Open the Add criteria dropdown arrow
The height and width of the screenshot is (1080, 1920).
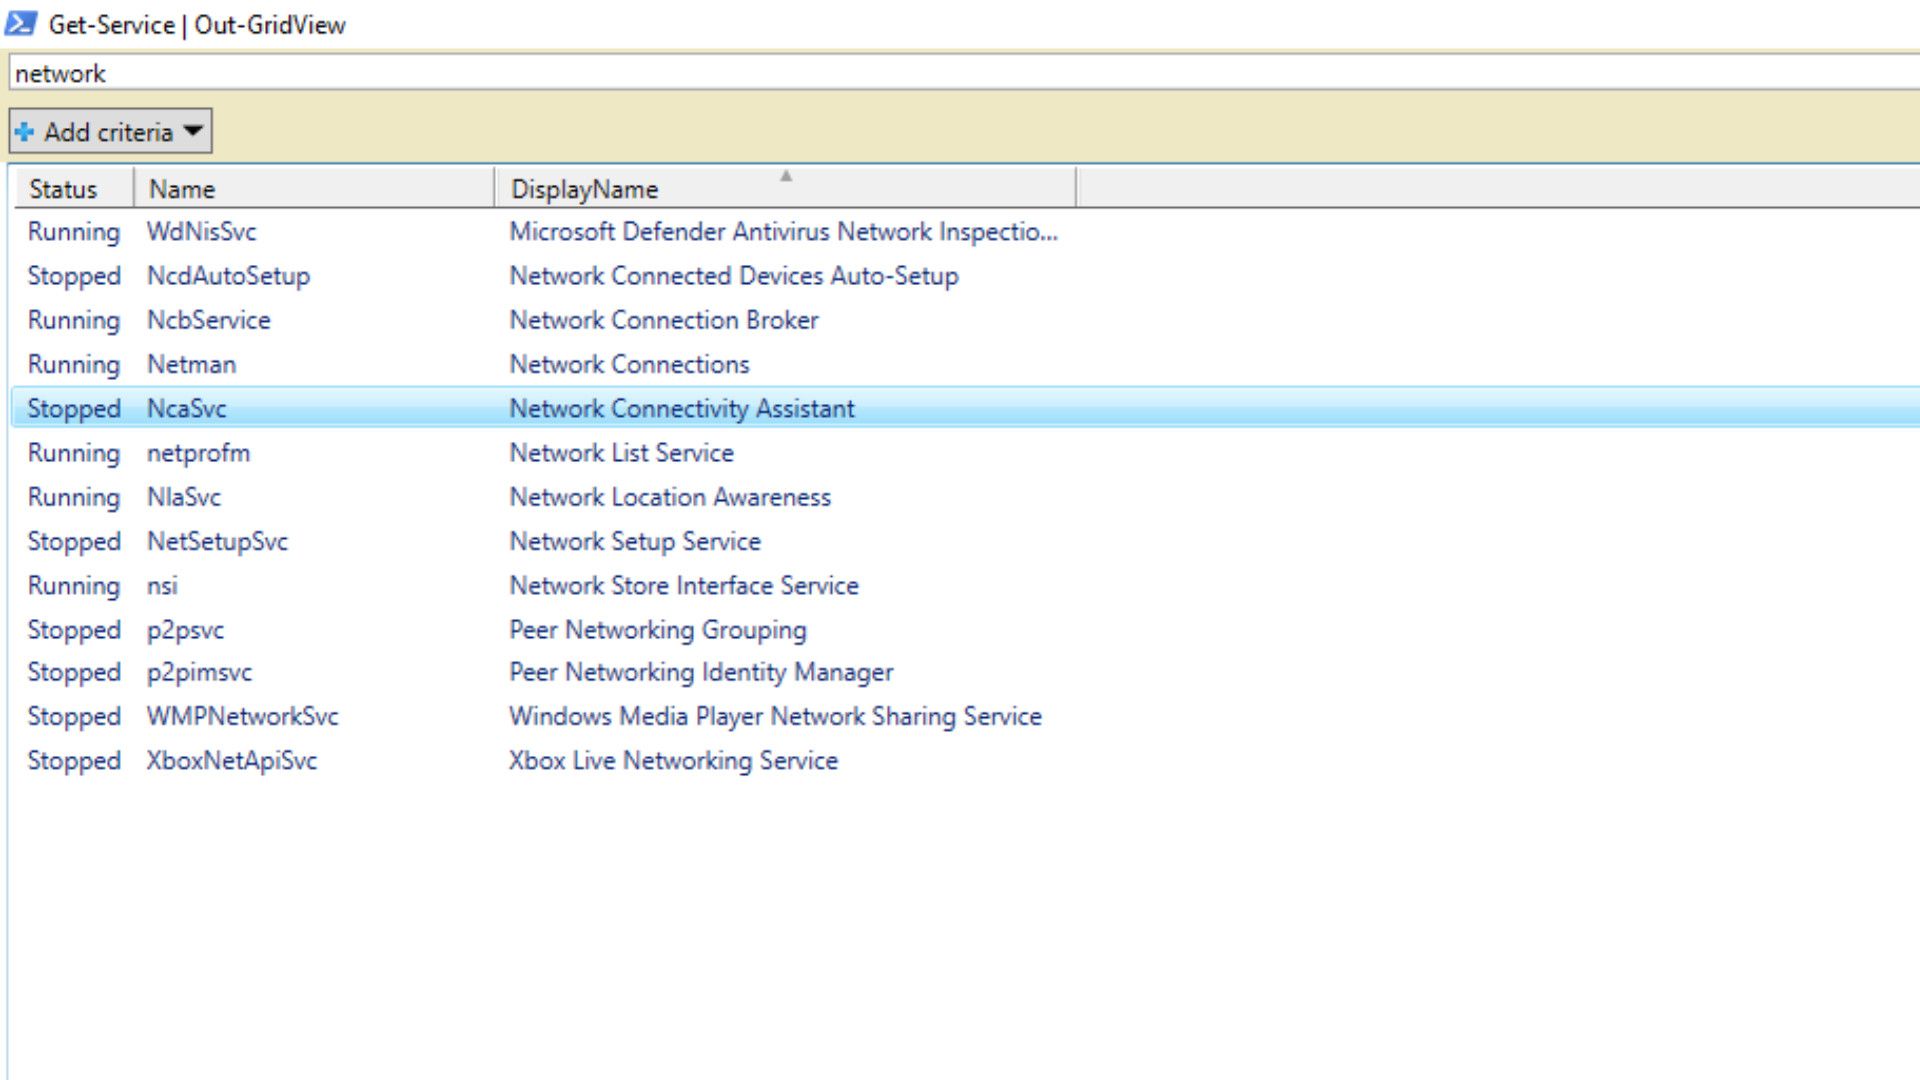click(x=193, y=131)
